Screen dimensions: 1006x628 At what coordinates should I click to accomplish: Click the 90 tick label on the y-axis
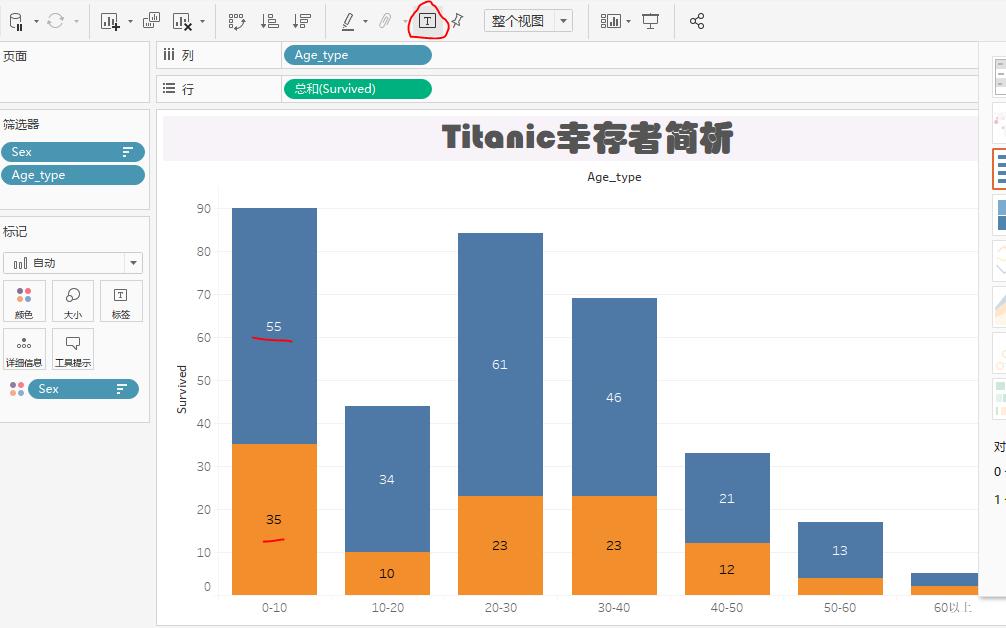(204, 208)
